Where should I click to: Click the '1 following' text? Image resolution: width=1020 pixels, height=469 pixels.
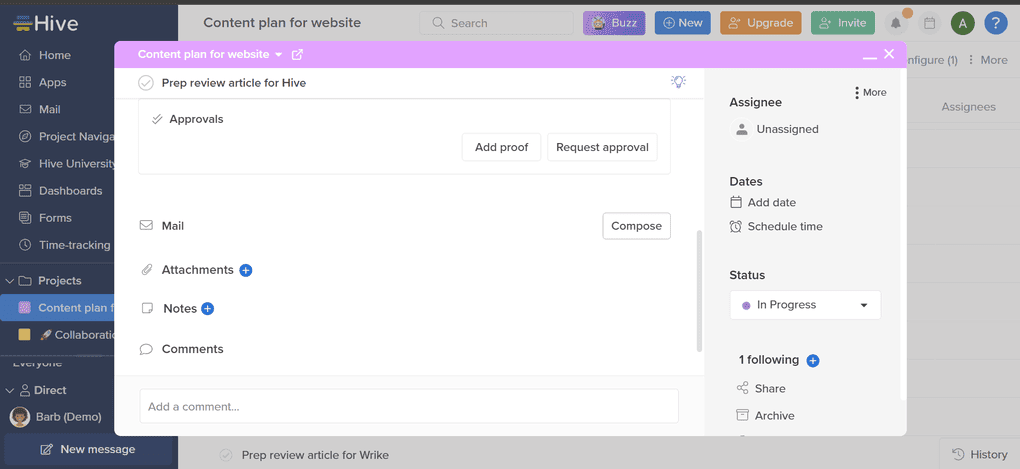point(768,360)
